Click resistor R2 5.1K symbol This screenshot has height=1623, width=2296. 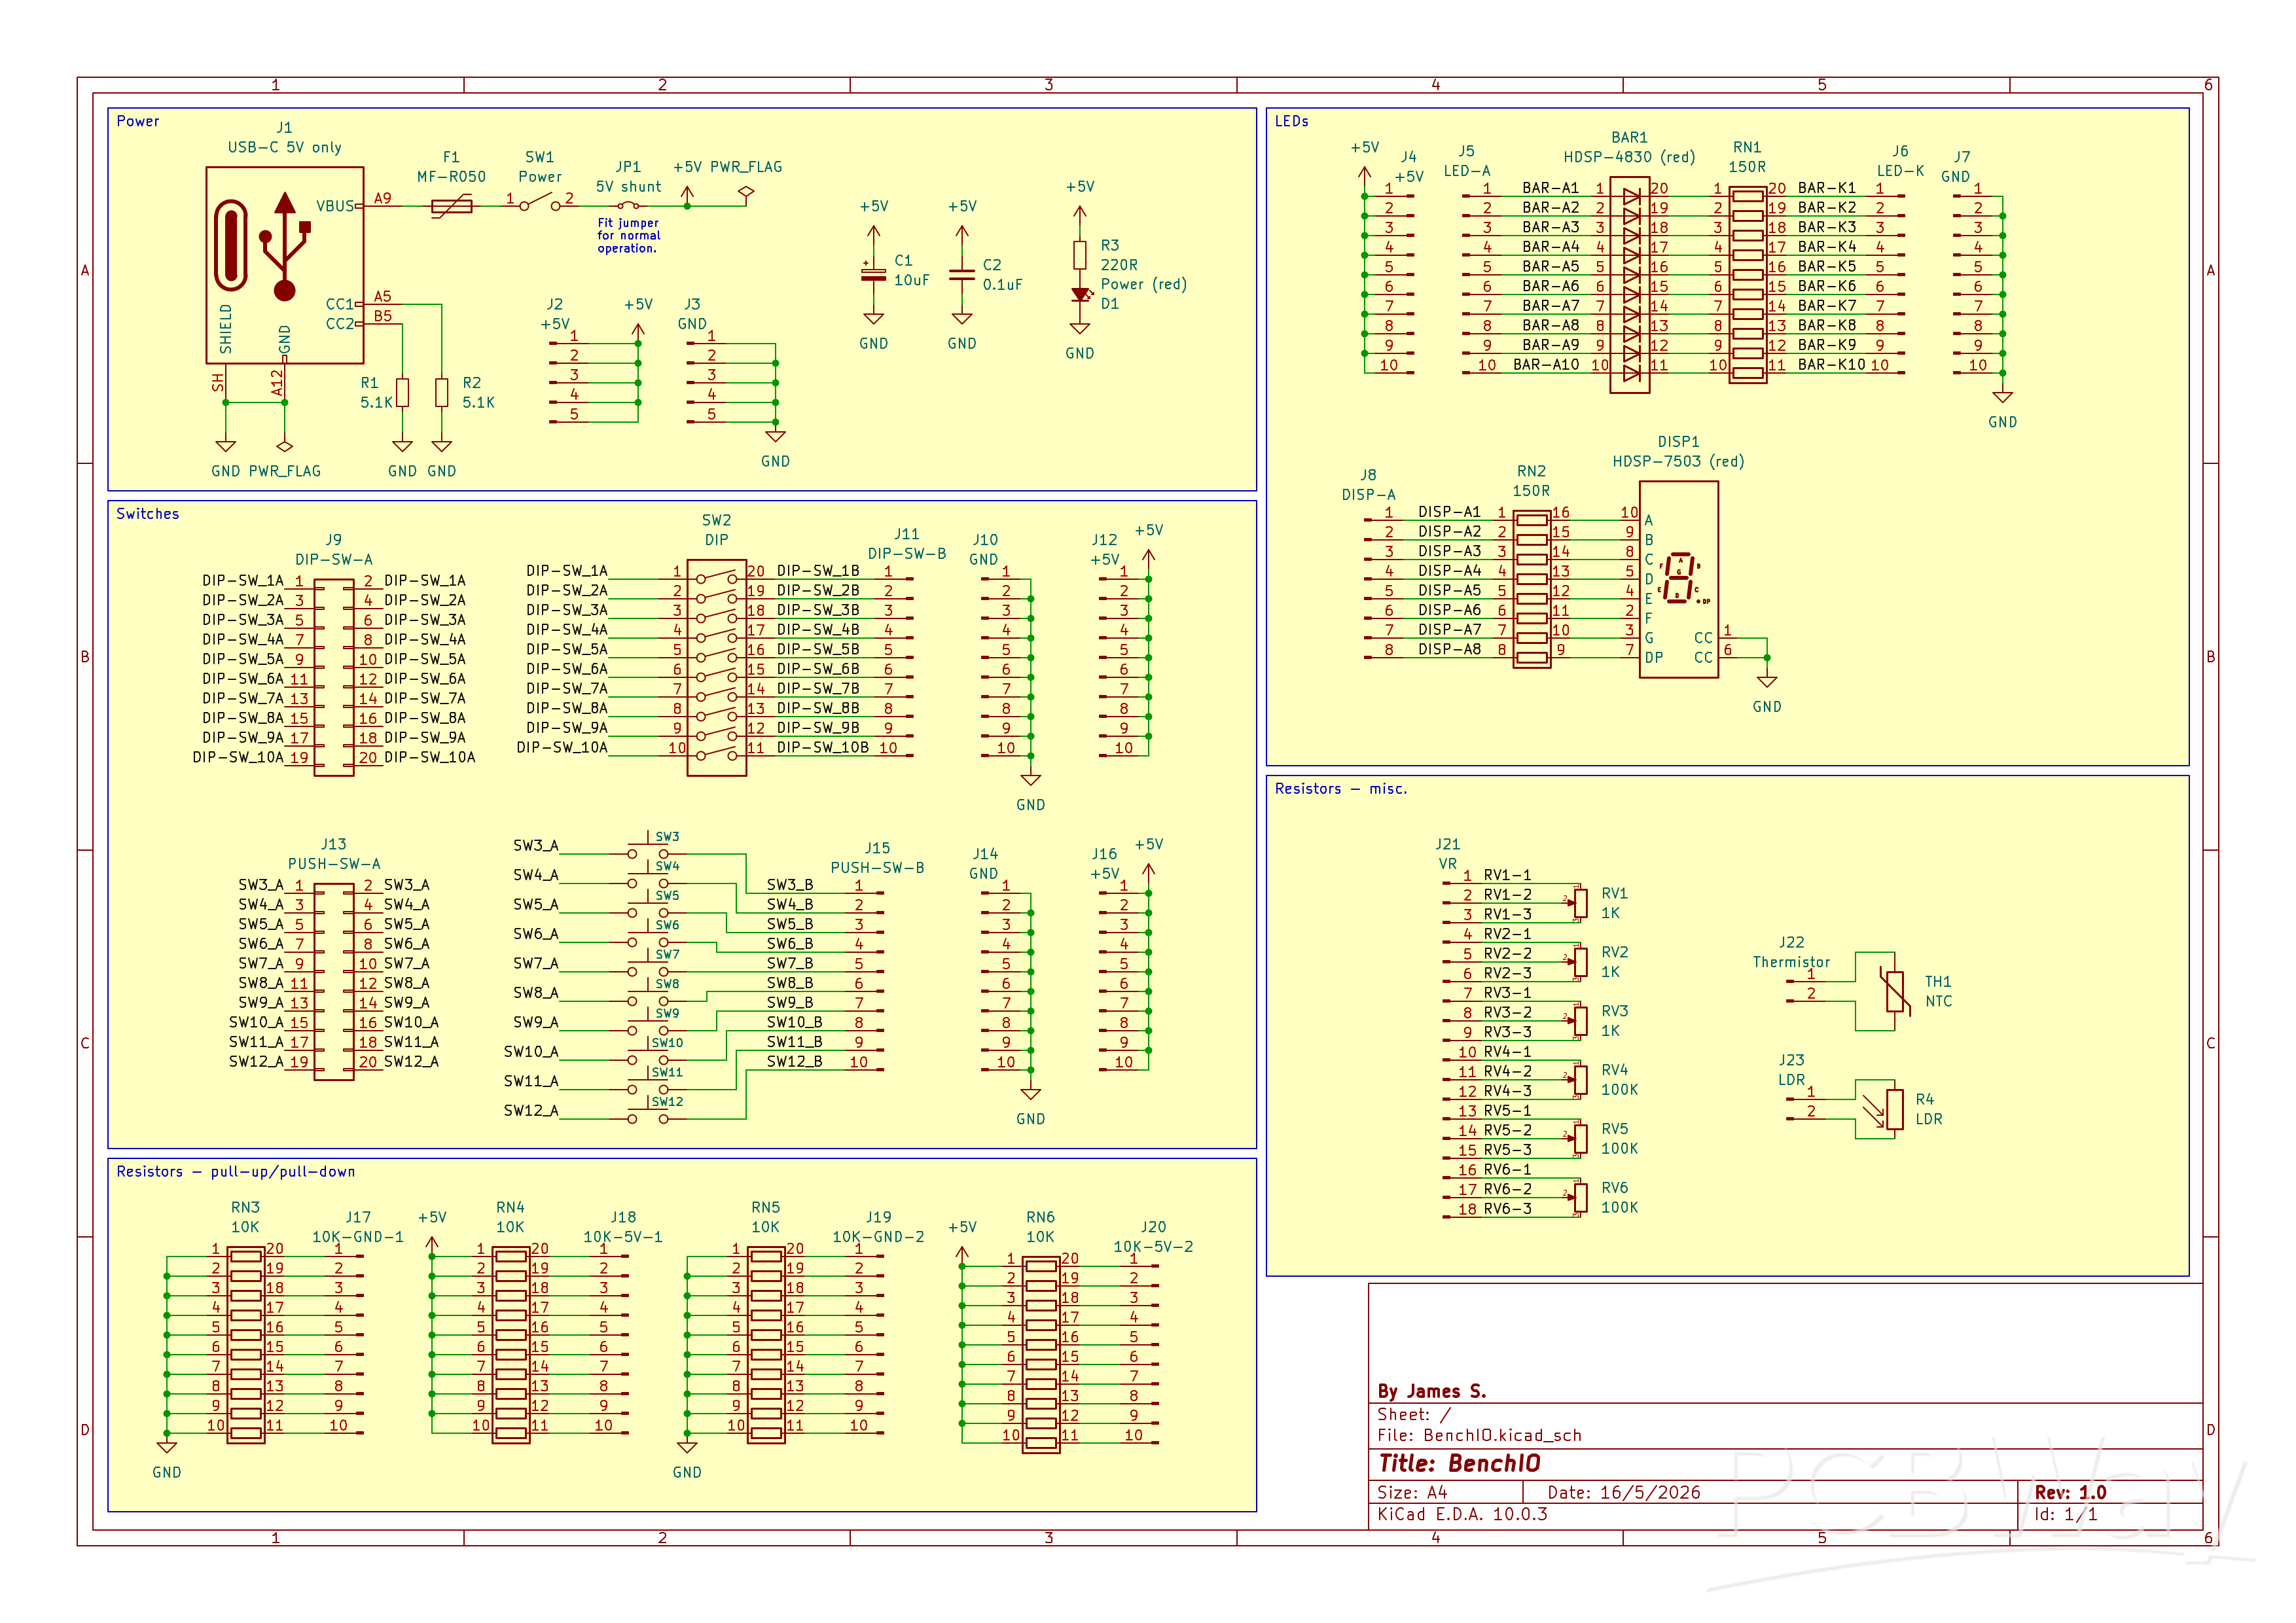click(x=442, y=392)
